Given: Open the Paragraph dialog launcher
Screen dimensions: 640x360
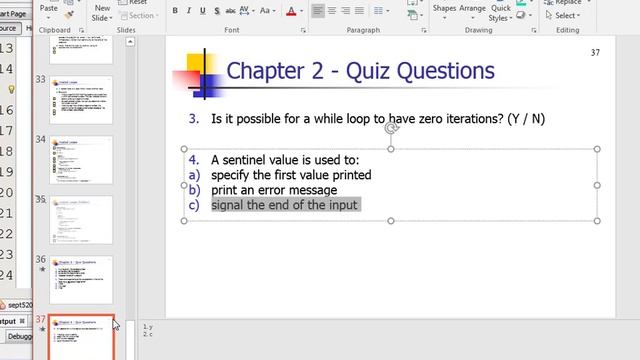Looking at the screenshot, I should coord(424,30).
